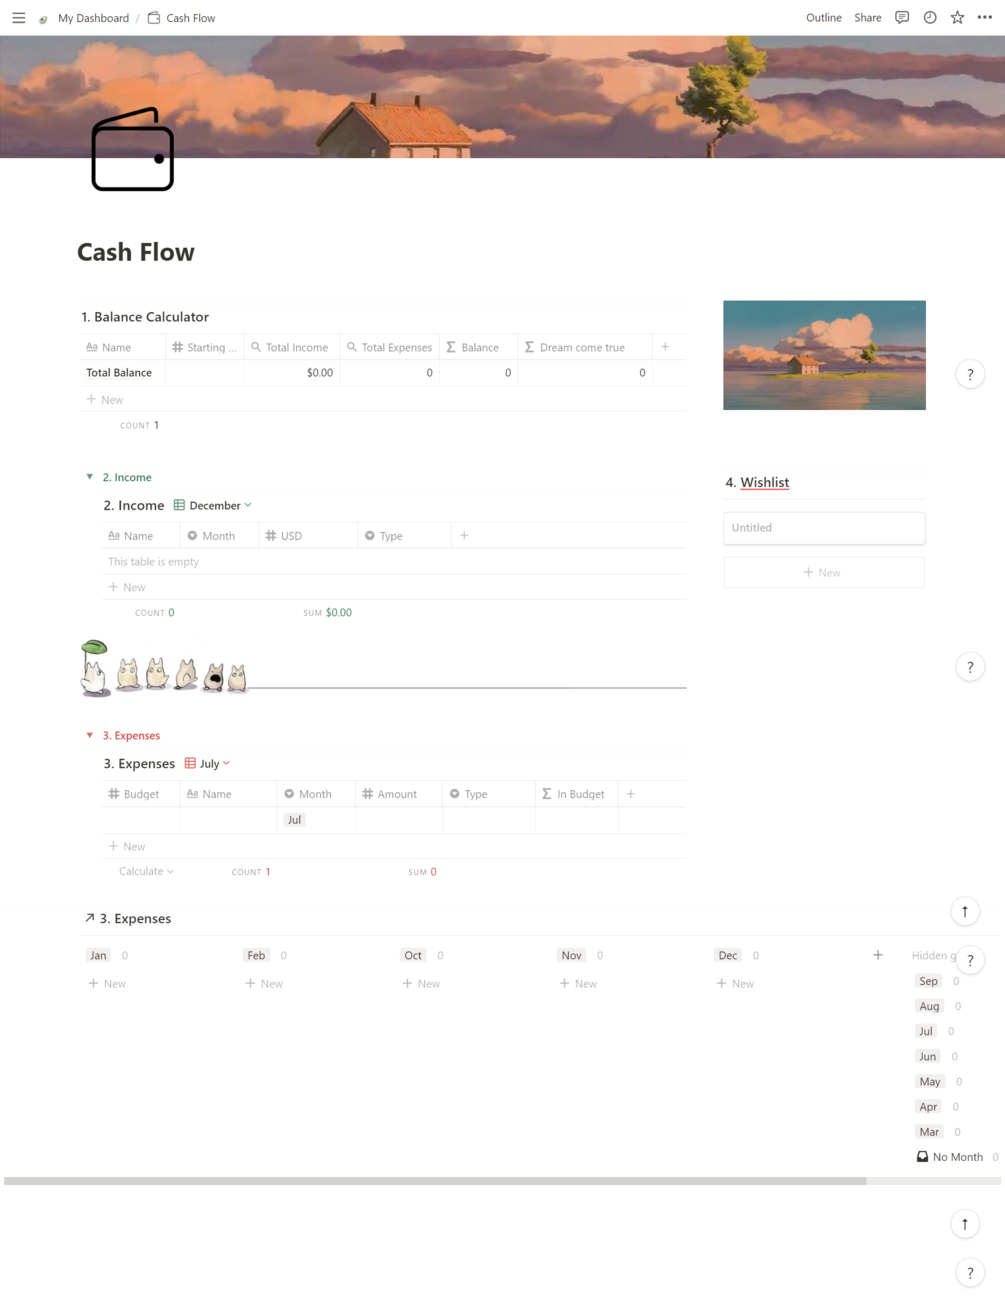Click the horizontal scrollbar at bottom
1005x1307 pixels.
point(435,1181)
